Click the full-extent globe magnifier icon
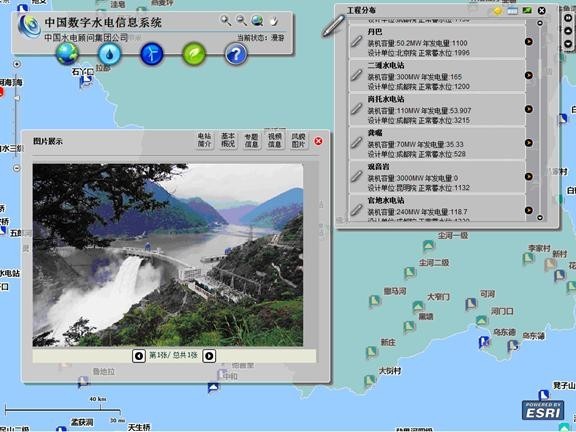This screenshot has height=432, width=576. [x=257, y=21]
